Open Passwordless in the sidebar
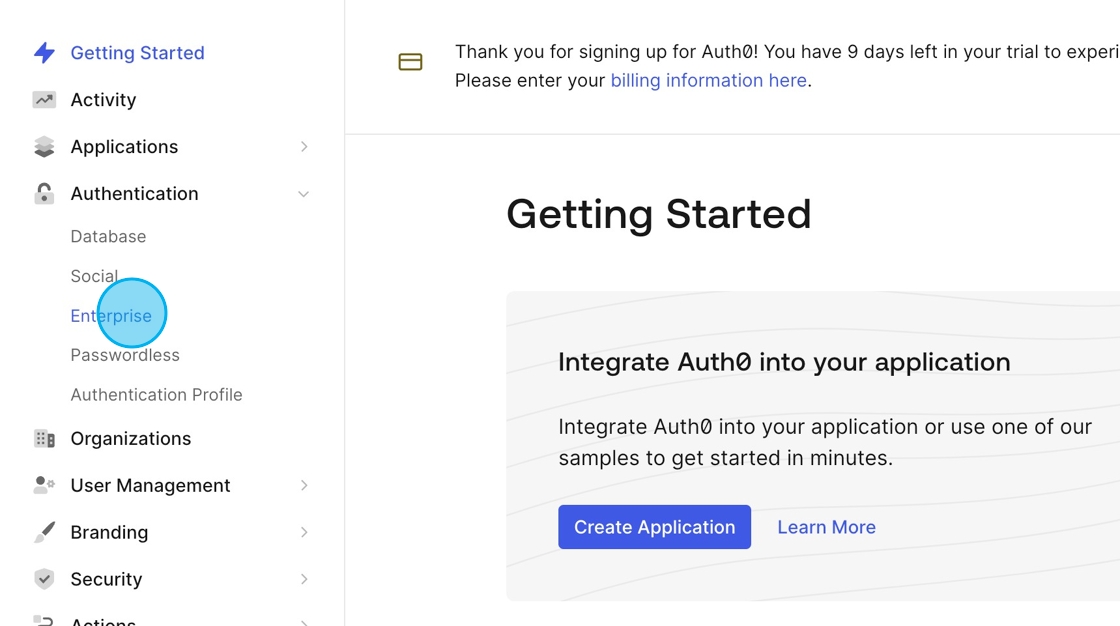Viewport: 1120px width, 626px height. (125, 355)
